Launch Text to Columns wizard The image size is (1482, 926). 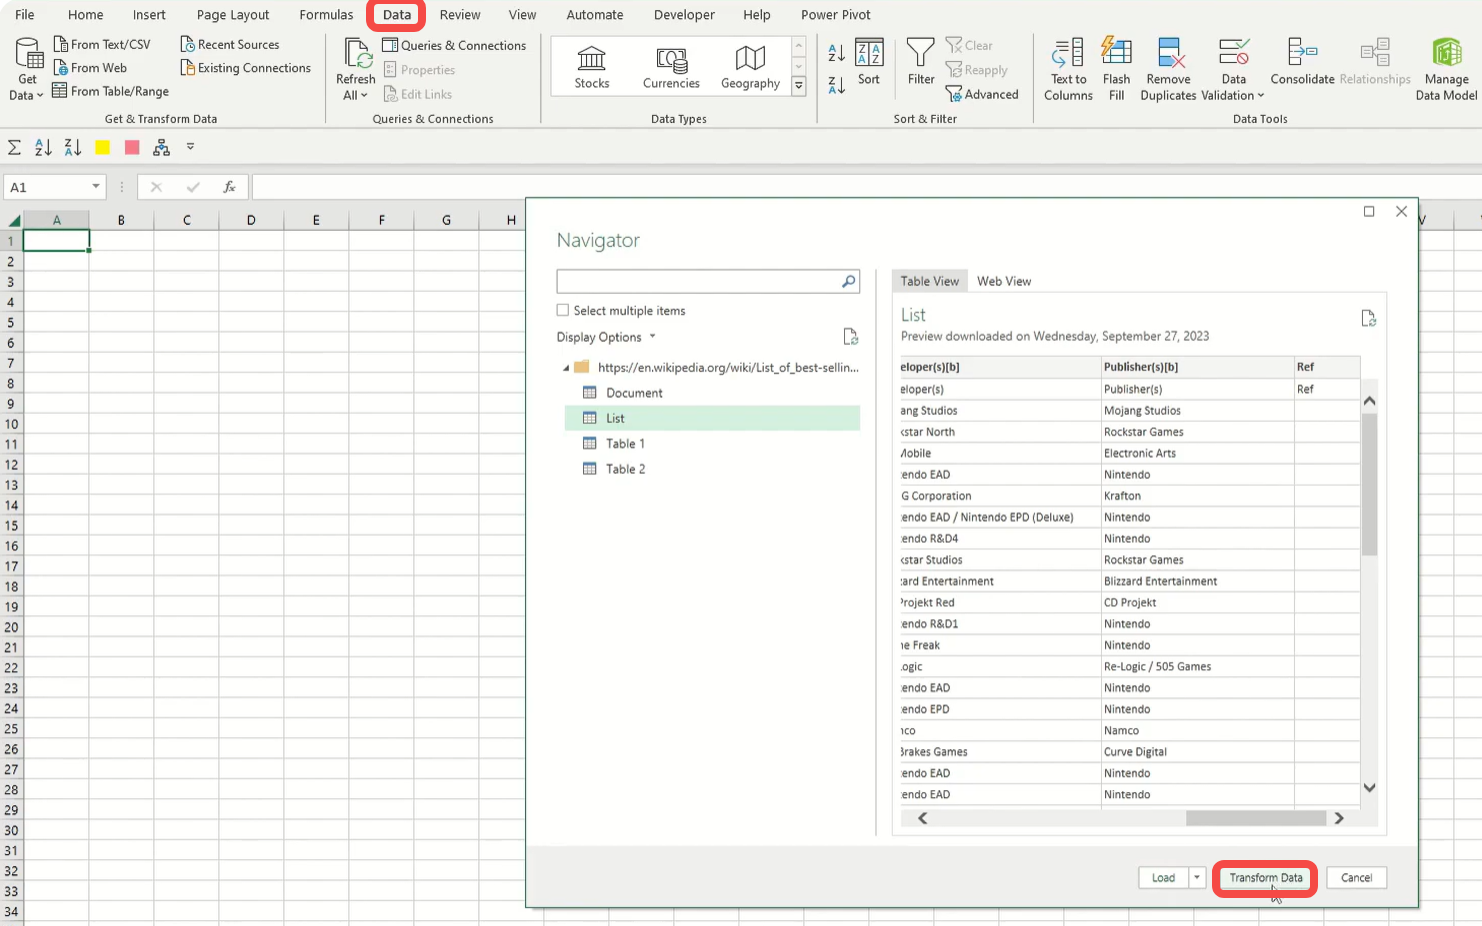pyautogui.click(x=1068, y=69)
